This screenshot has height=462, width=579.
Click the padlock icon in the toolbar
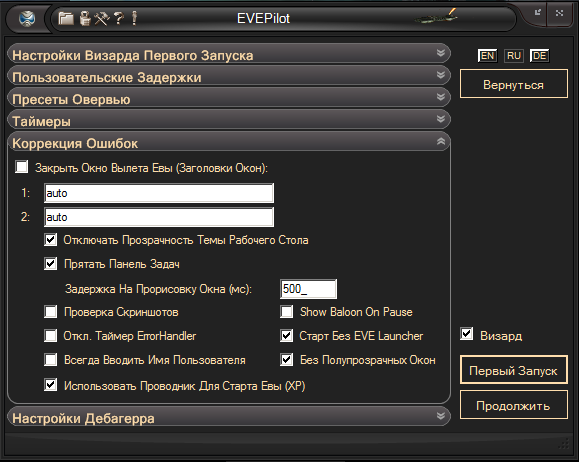click(x=85, y=18)
